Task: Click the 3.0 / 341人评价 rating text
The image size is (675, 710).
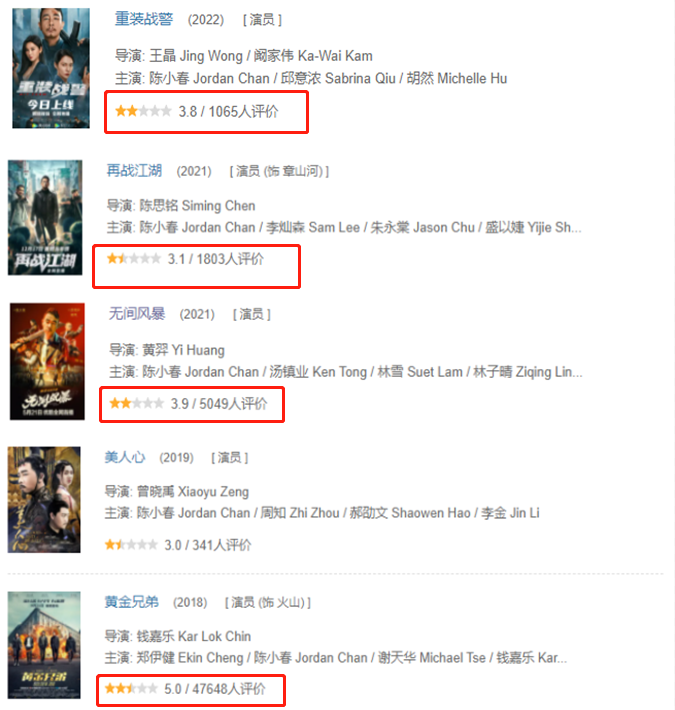Action: point(207,545)
